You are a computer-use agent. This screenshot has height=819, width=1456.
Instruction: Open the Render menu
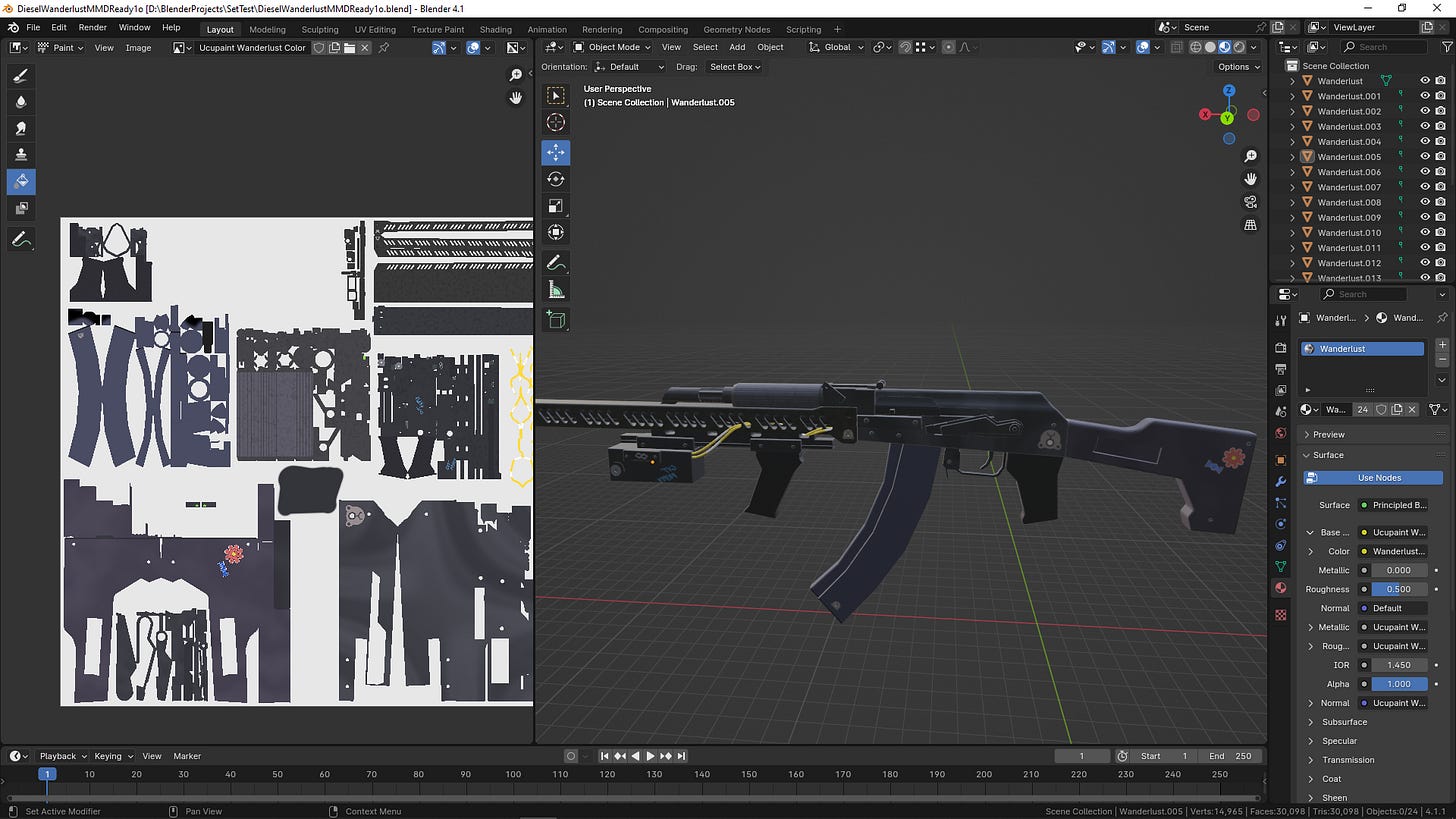point(92,27)
